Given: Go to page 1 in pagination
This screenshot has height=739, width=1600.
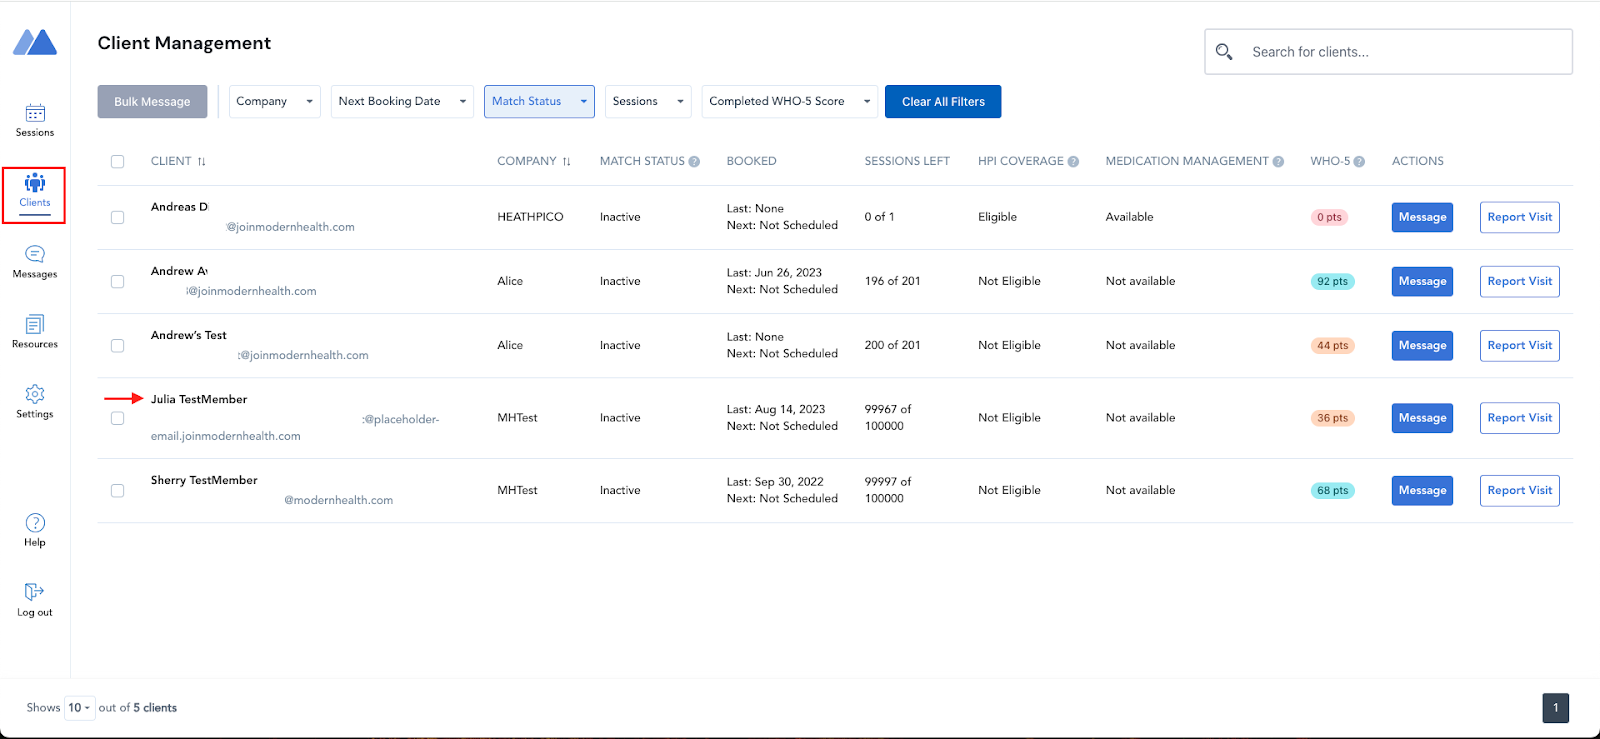Looking at the screenshot, I should click(1555, 708).
